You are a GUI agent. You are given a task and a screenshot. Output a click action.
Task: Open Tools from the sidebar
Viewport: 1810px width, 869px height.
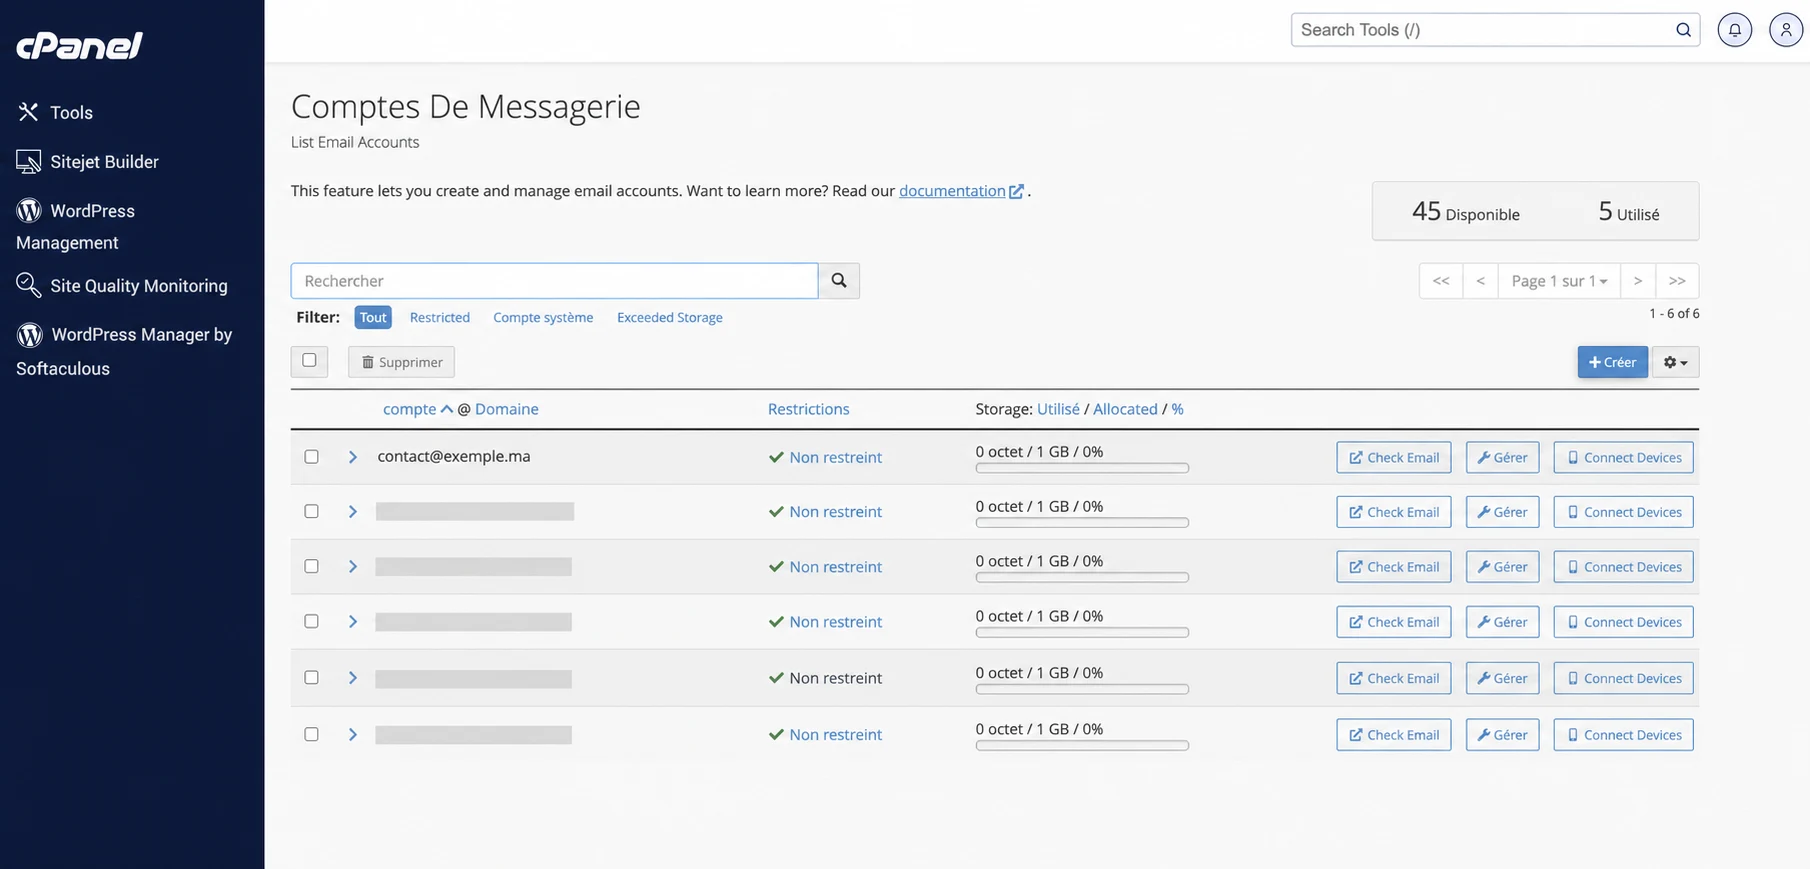tap(55, 113)
